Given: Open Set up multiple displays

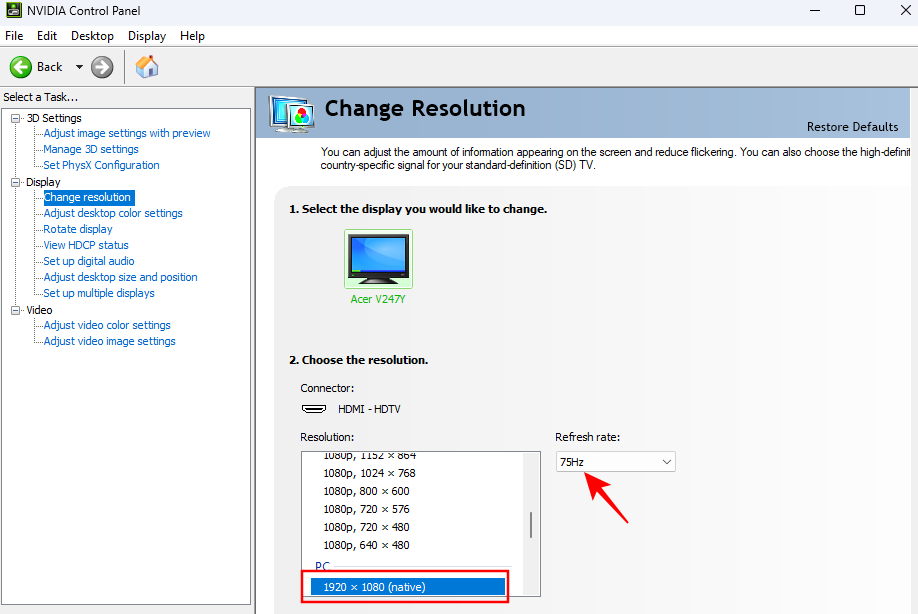Looking at the screenshot, I should tap(99, 293).
